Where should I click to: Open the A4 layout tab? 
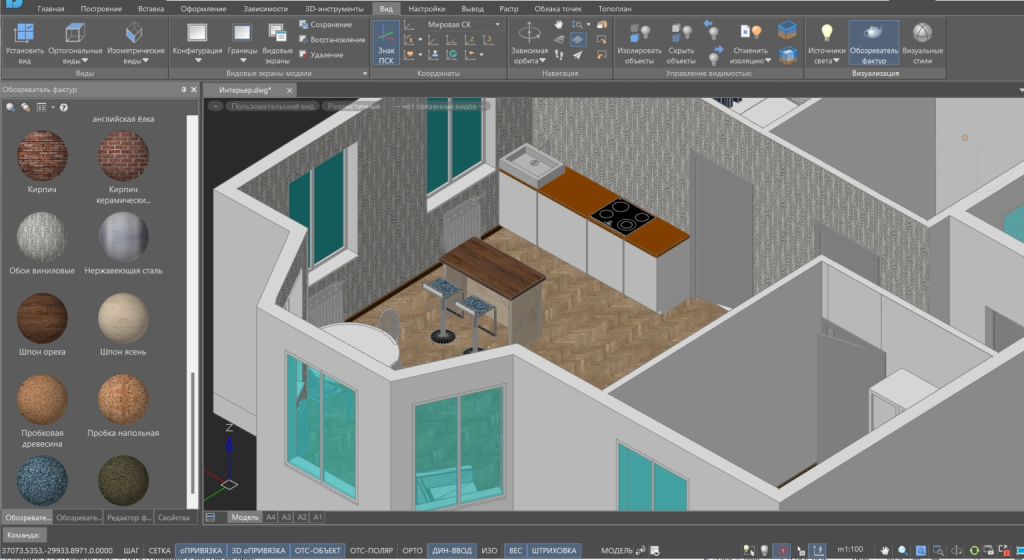pos(270,517)
